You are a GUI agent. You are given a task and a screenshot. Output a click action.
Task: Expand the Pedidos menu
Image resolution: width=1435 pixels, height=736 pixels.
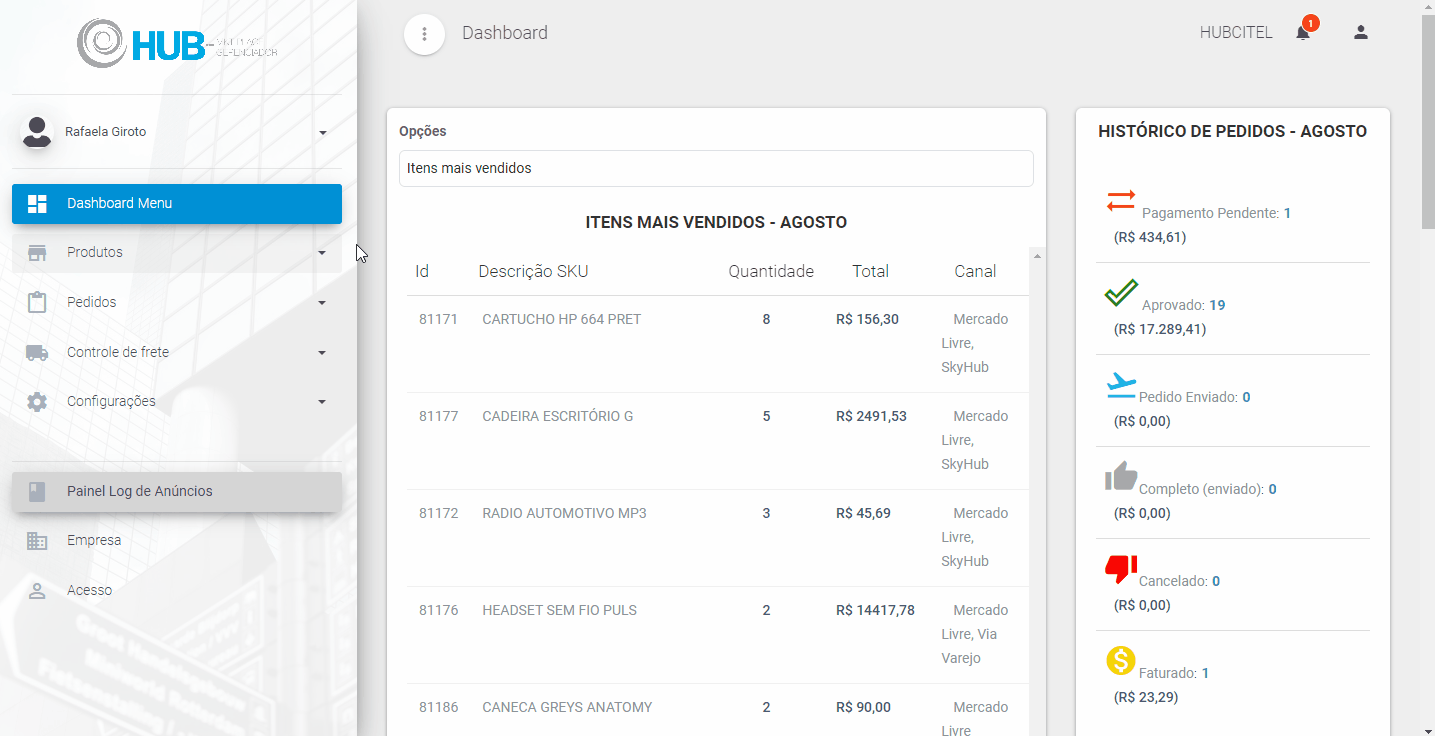click(177, 302)
